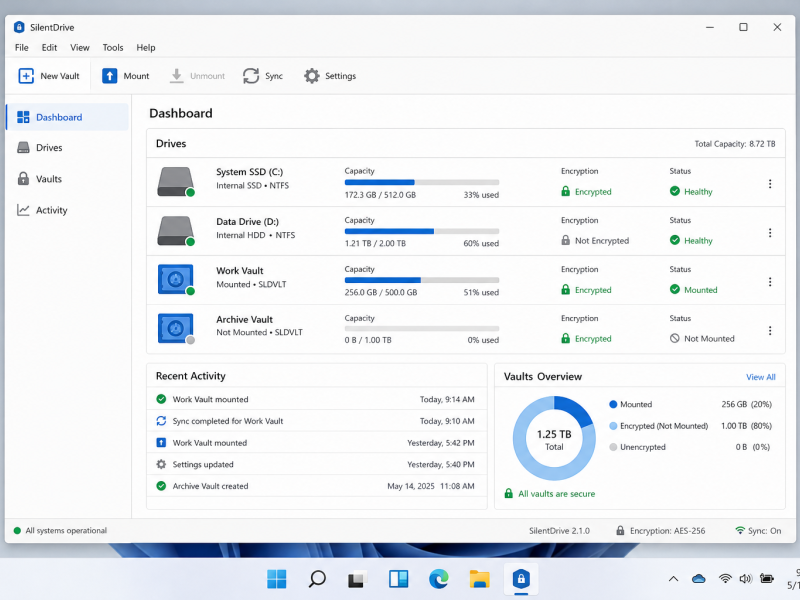Click 'SilentDrive 2.1.0' version text
Screen dimensions: 800x600
click(559, 531)
